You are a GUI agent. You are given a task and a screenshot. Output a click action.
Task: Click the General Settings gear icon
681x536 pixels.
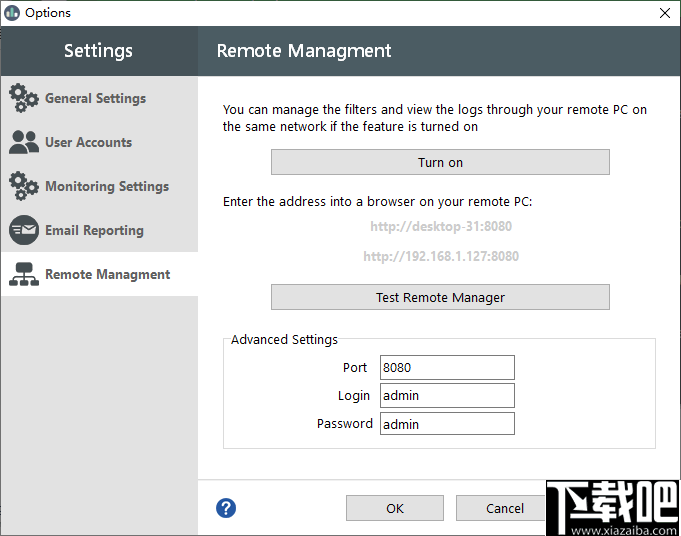[x=24, y=98]
